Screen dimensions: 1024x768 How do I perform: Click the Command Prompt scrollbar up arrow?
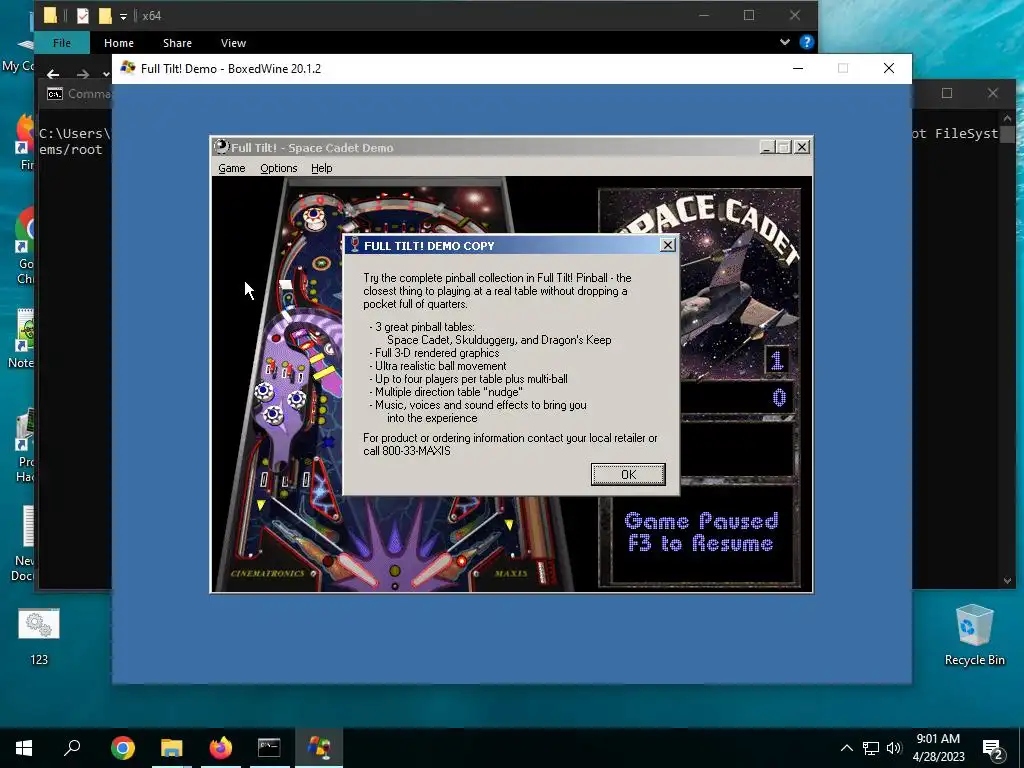(1007, 118)
